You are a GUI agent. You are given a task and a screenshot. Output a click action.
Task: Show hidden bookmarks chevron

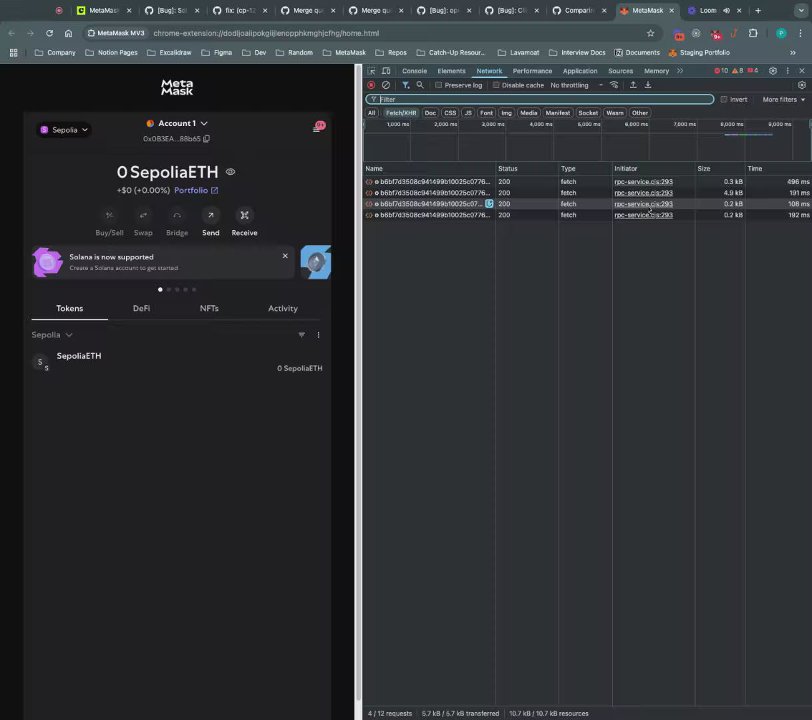coord(792,53)
